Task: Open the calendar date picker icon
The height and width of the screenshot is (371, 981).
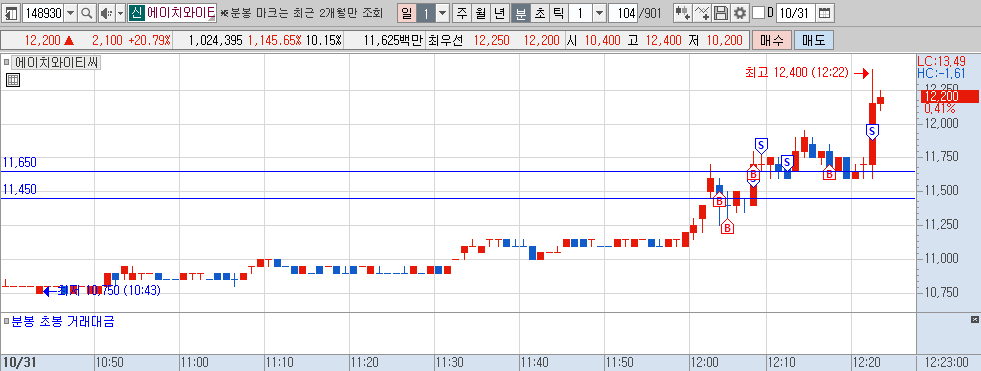Action: pos(825,13)
